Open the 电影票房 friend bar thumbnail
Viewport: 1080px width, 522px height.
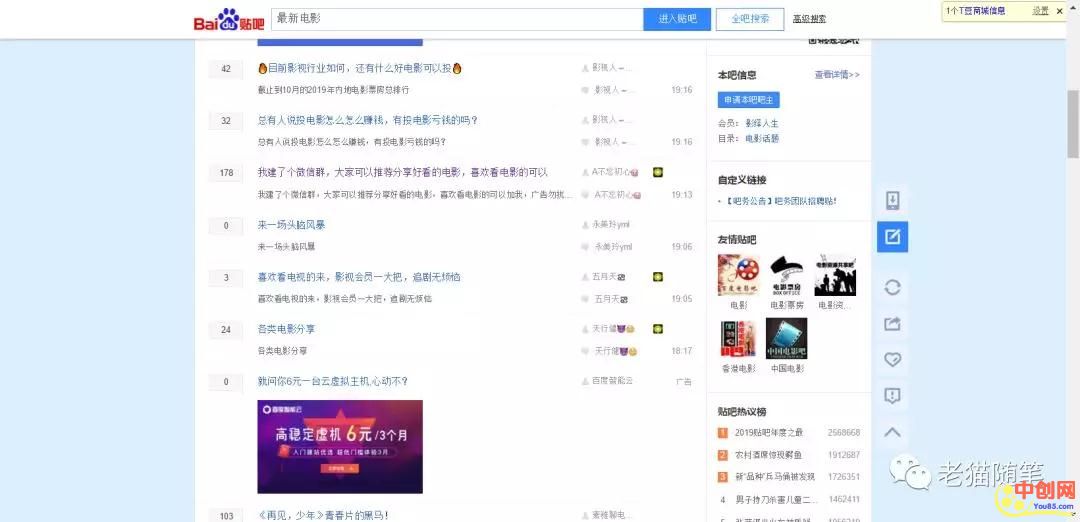click(786, 276)
